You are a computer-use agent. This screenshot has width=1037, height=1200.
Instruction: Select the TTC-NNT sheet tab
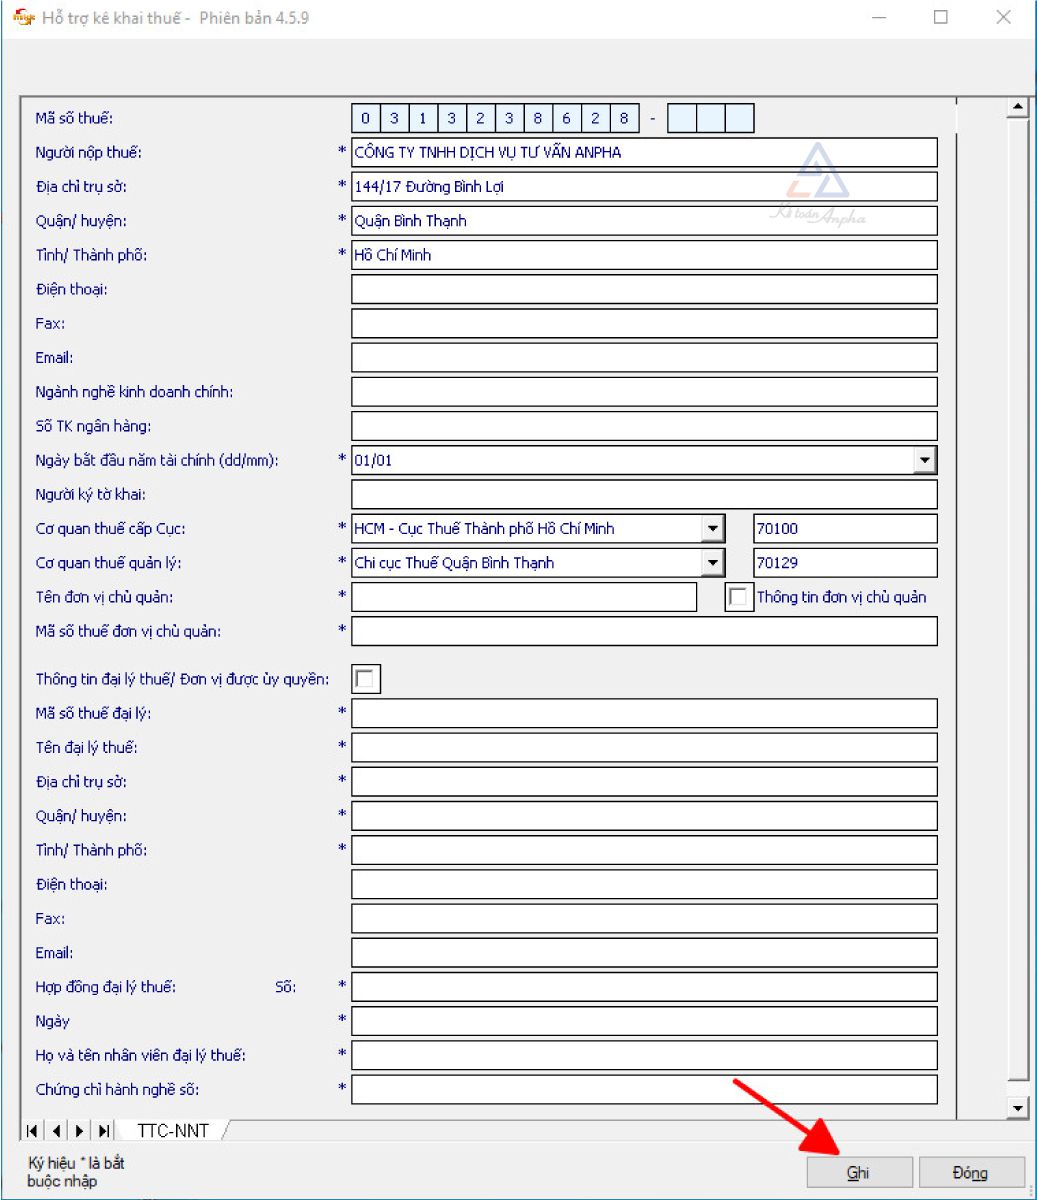(x=172, y=1130)
